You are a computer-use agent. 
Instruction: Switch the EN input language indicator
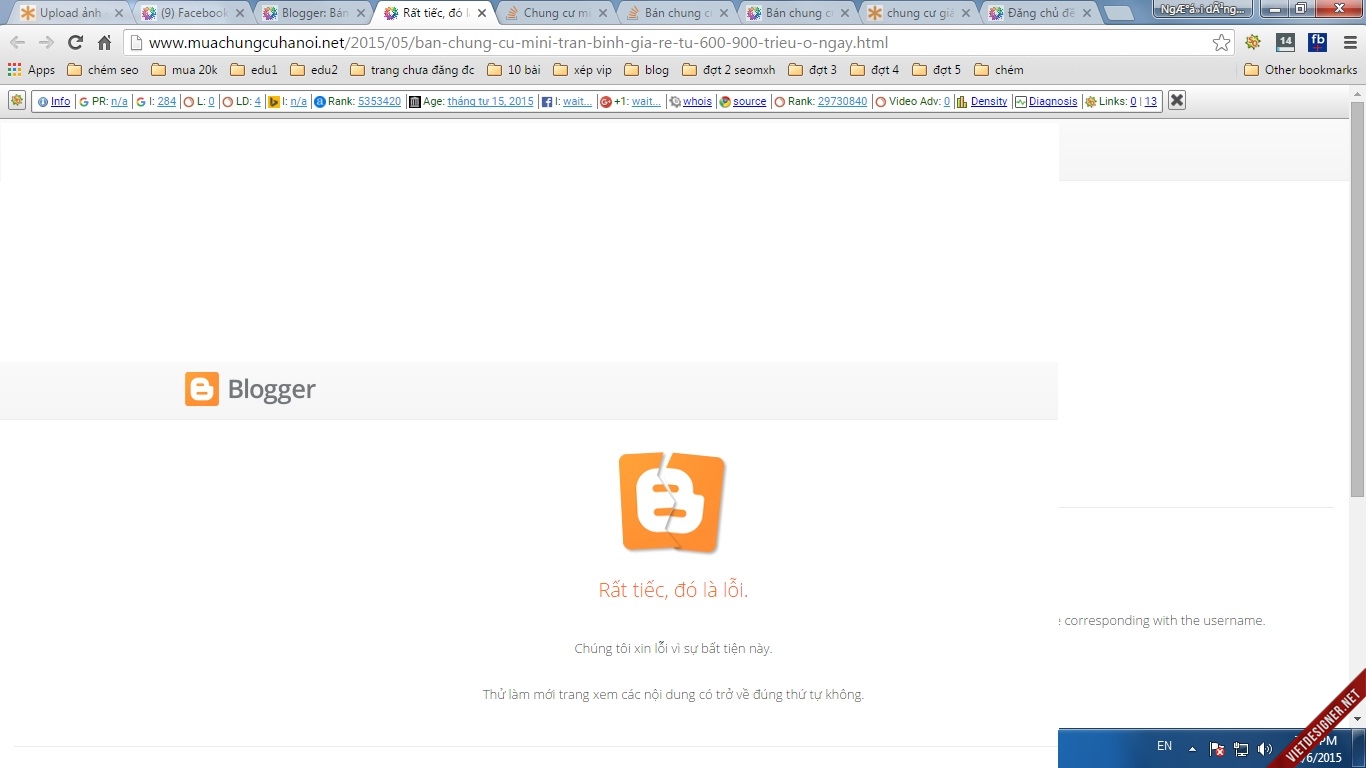1164,746
